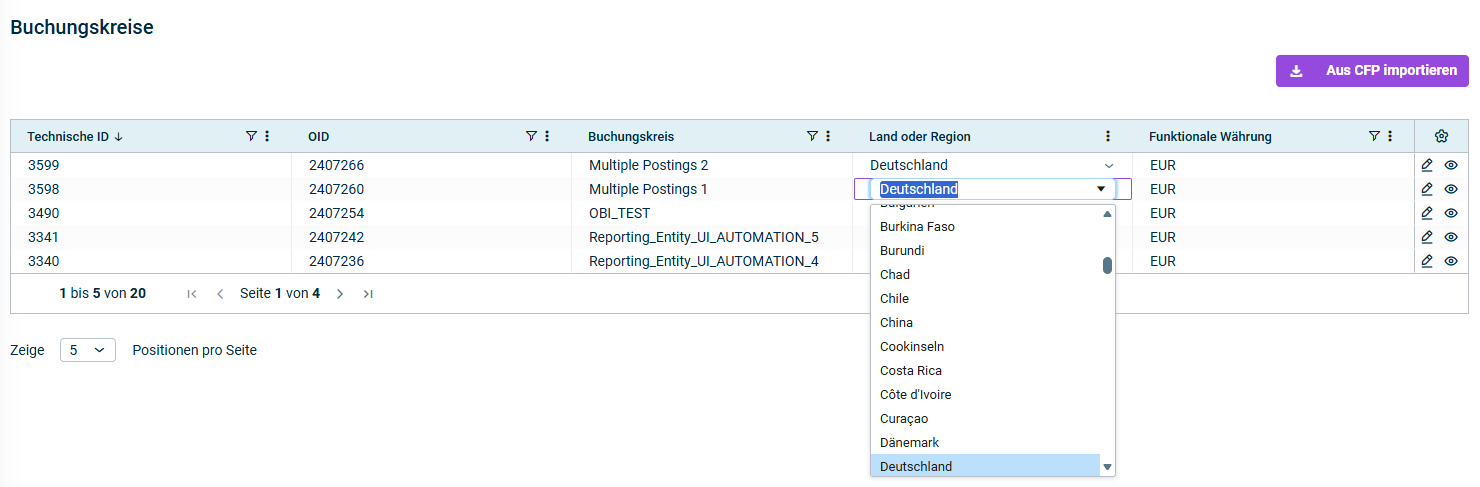This screenshot has height=487, width=1480.
Task: Click filter icon in Funktionale Währung column
Action: tap(1374, 137)
